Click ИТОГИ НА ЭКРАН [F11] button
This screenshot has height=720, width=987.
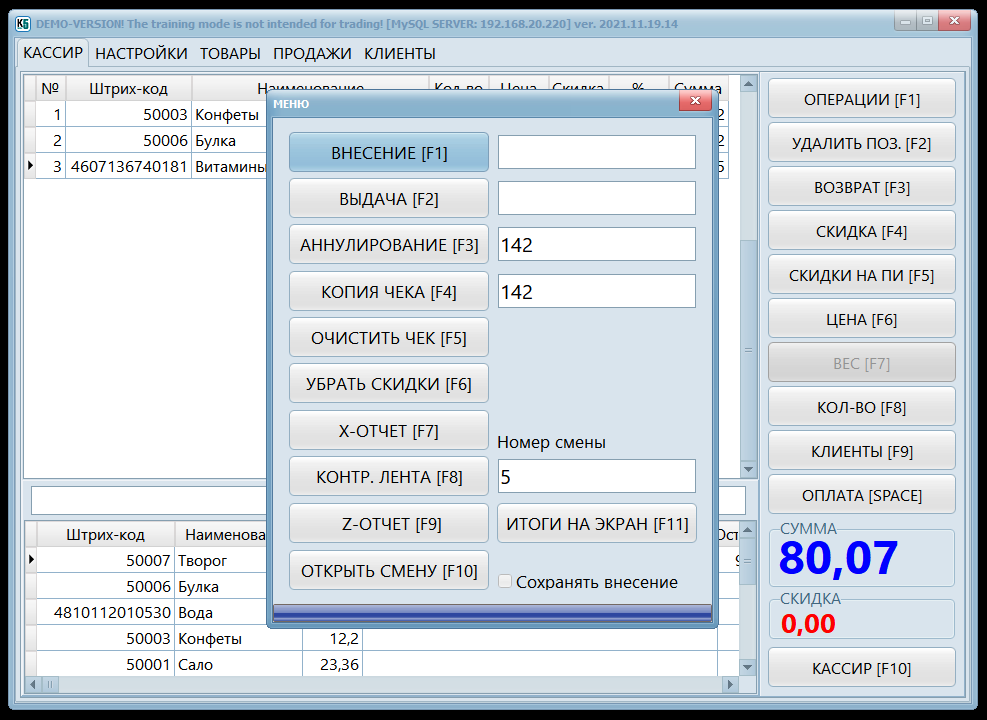point(597,524)
